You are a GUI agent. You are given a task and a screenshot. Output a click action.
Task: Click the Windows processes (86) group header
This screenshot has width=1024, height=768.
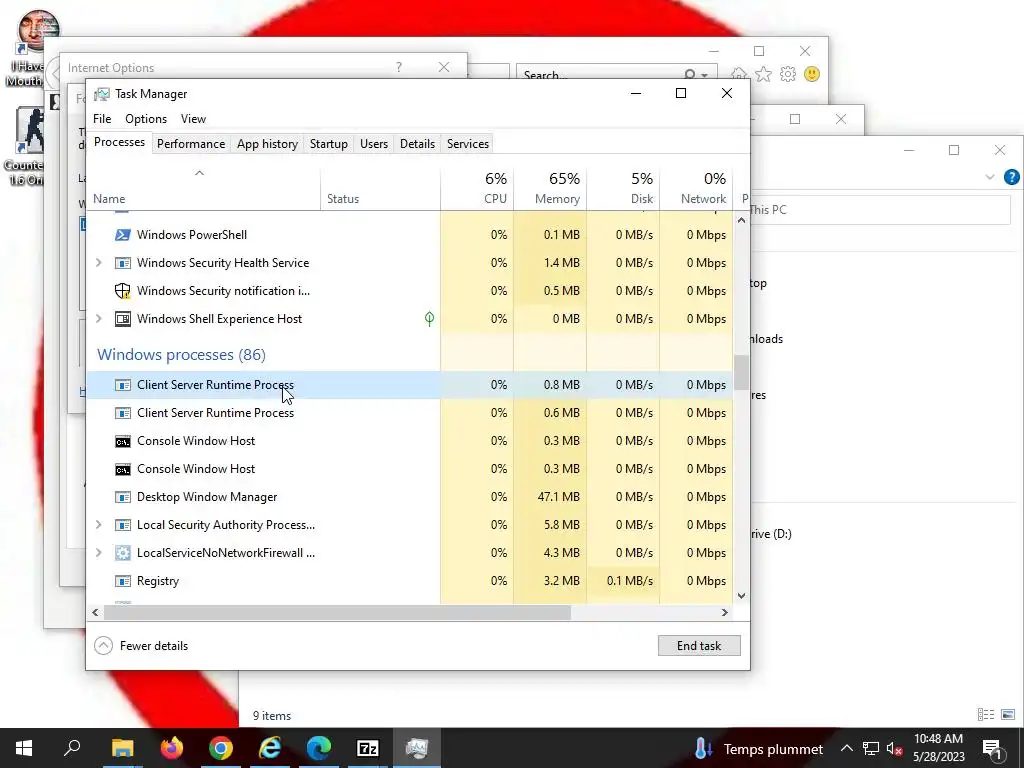(x=182, y=355)
